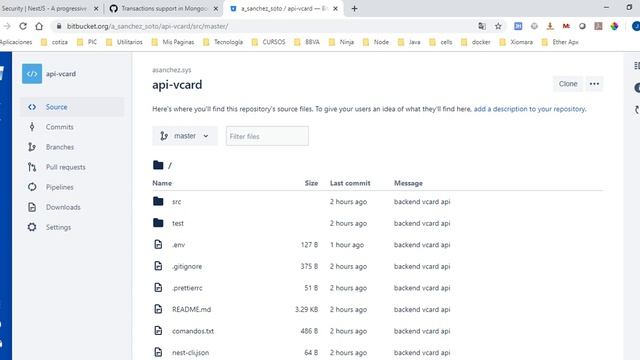Open the CURSOS bookmark folder
The image size is (640, 360).
[x=269, y=42]
